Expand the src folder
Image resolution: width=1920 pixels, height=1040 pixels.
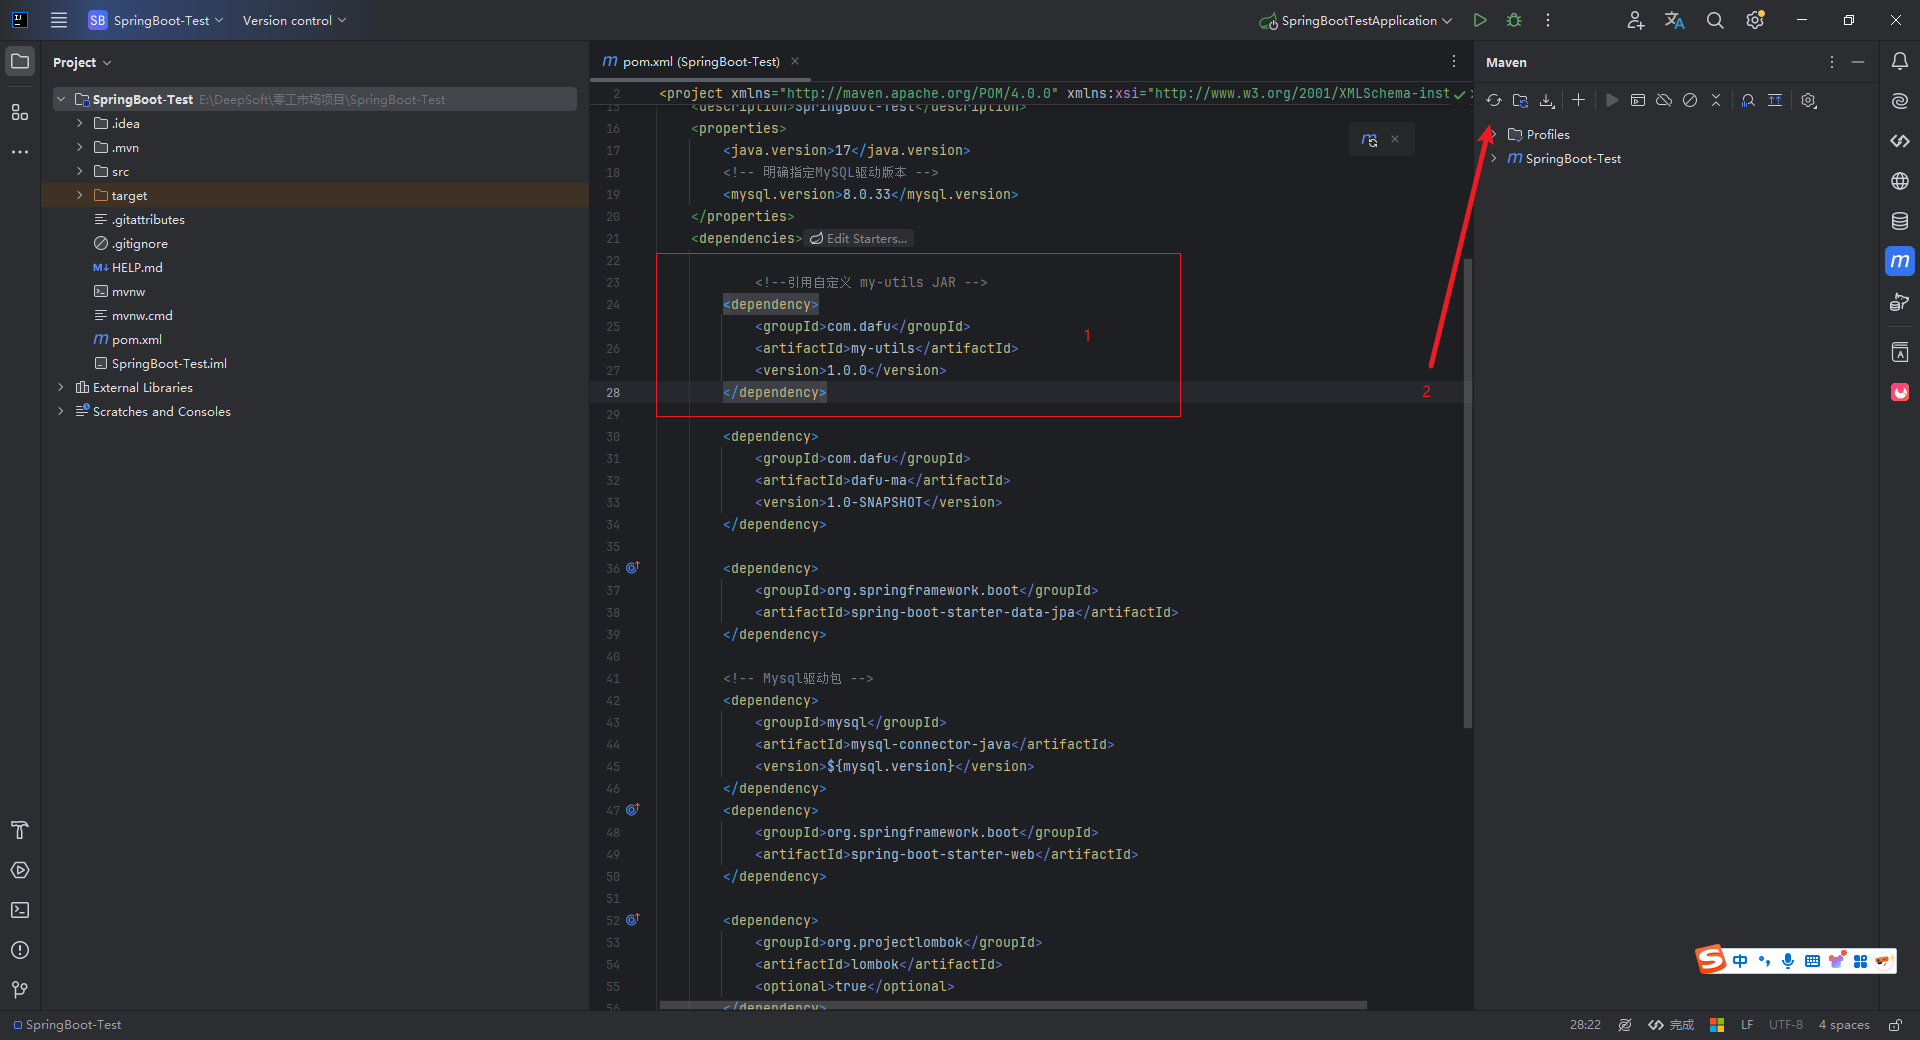coord(80,171)
